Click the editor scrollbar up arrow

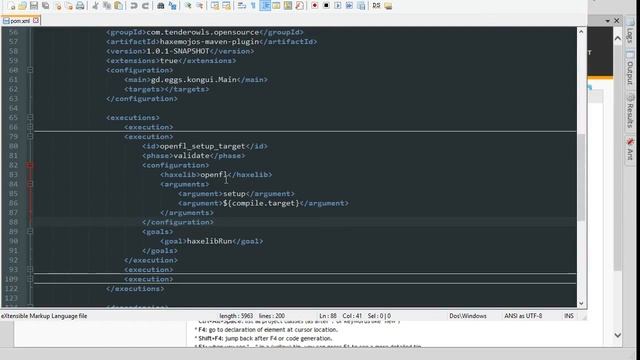pyautogui.click(x=581, y=32)
